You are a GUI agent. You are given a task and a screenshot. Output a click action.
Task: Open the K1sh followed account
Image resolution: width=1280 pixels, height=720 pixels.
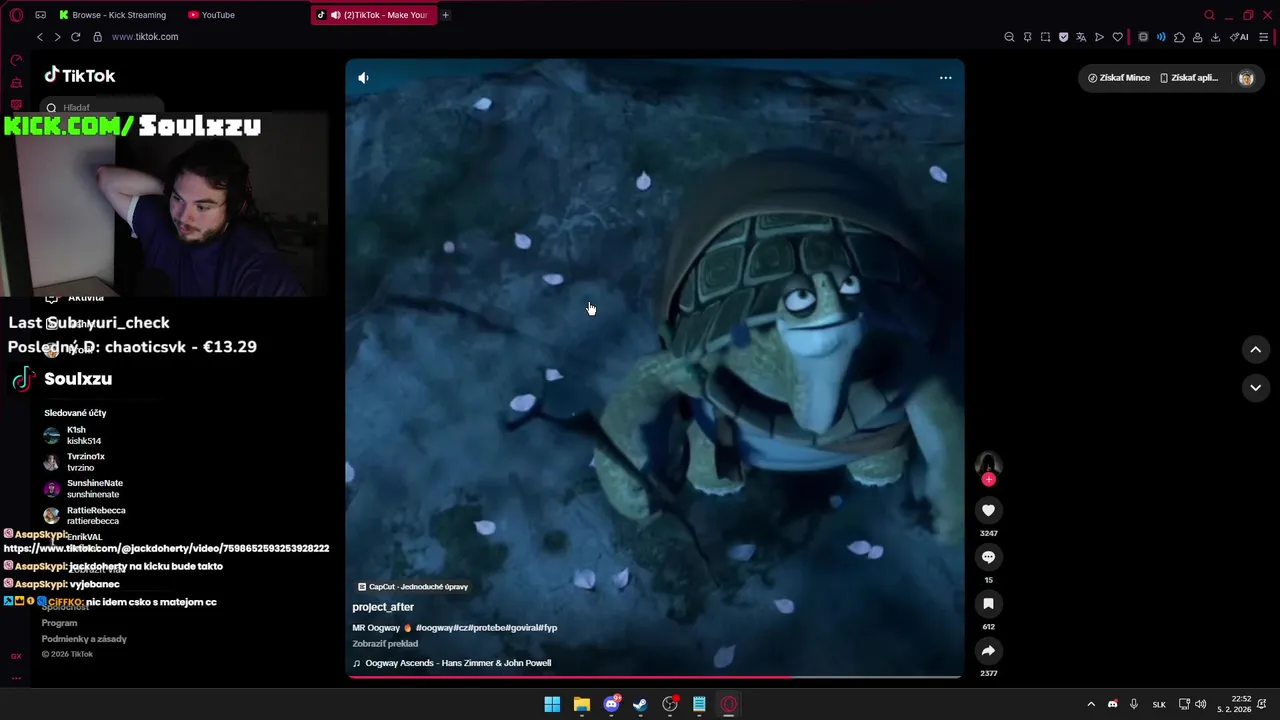[73, 435]
